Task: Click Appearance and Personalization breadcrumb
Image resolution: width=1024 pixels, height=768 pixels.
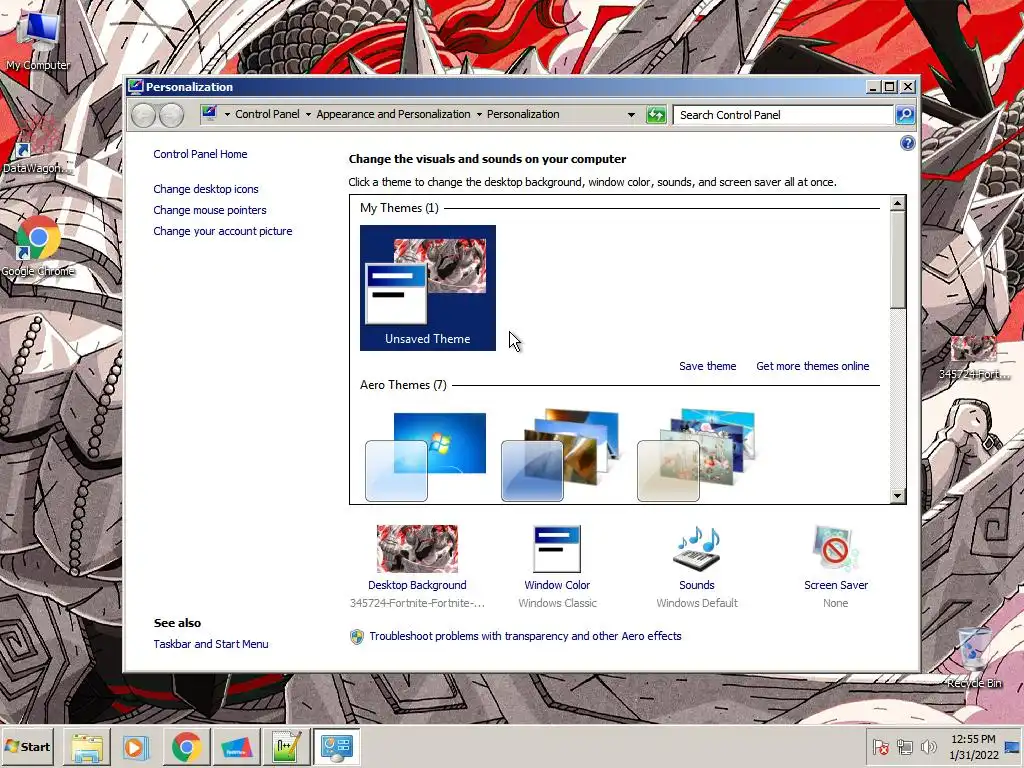Action: pos(393,114)
